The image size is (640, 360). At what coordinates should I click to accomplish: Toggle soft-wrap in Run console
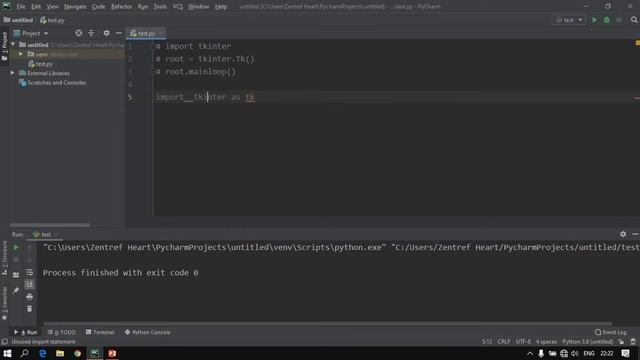(x=29, y=272)
